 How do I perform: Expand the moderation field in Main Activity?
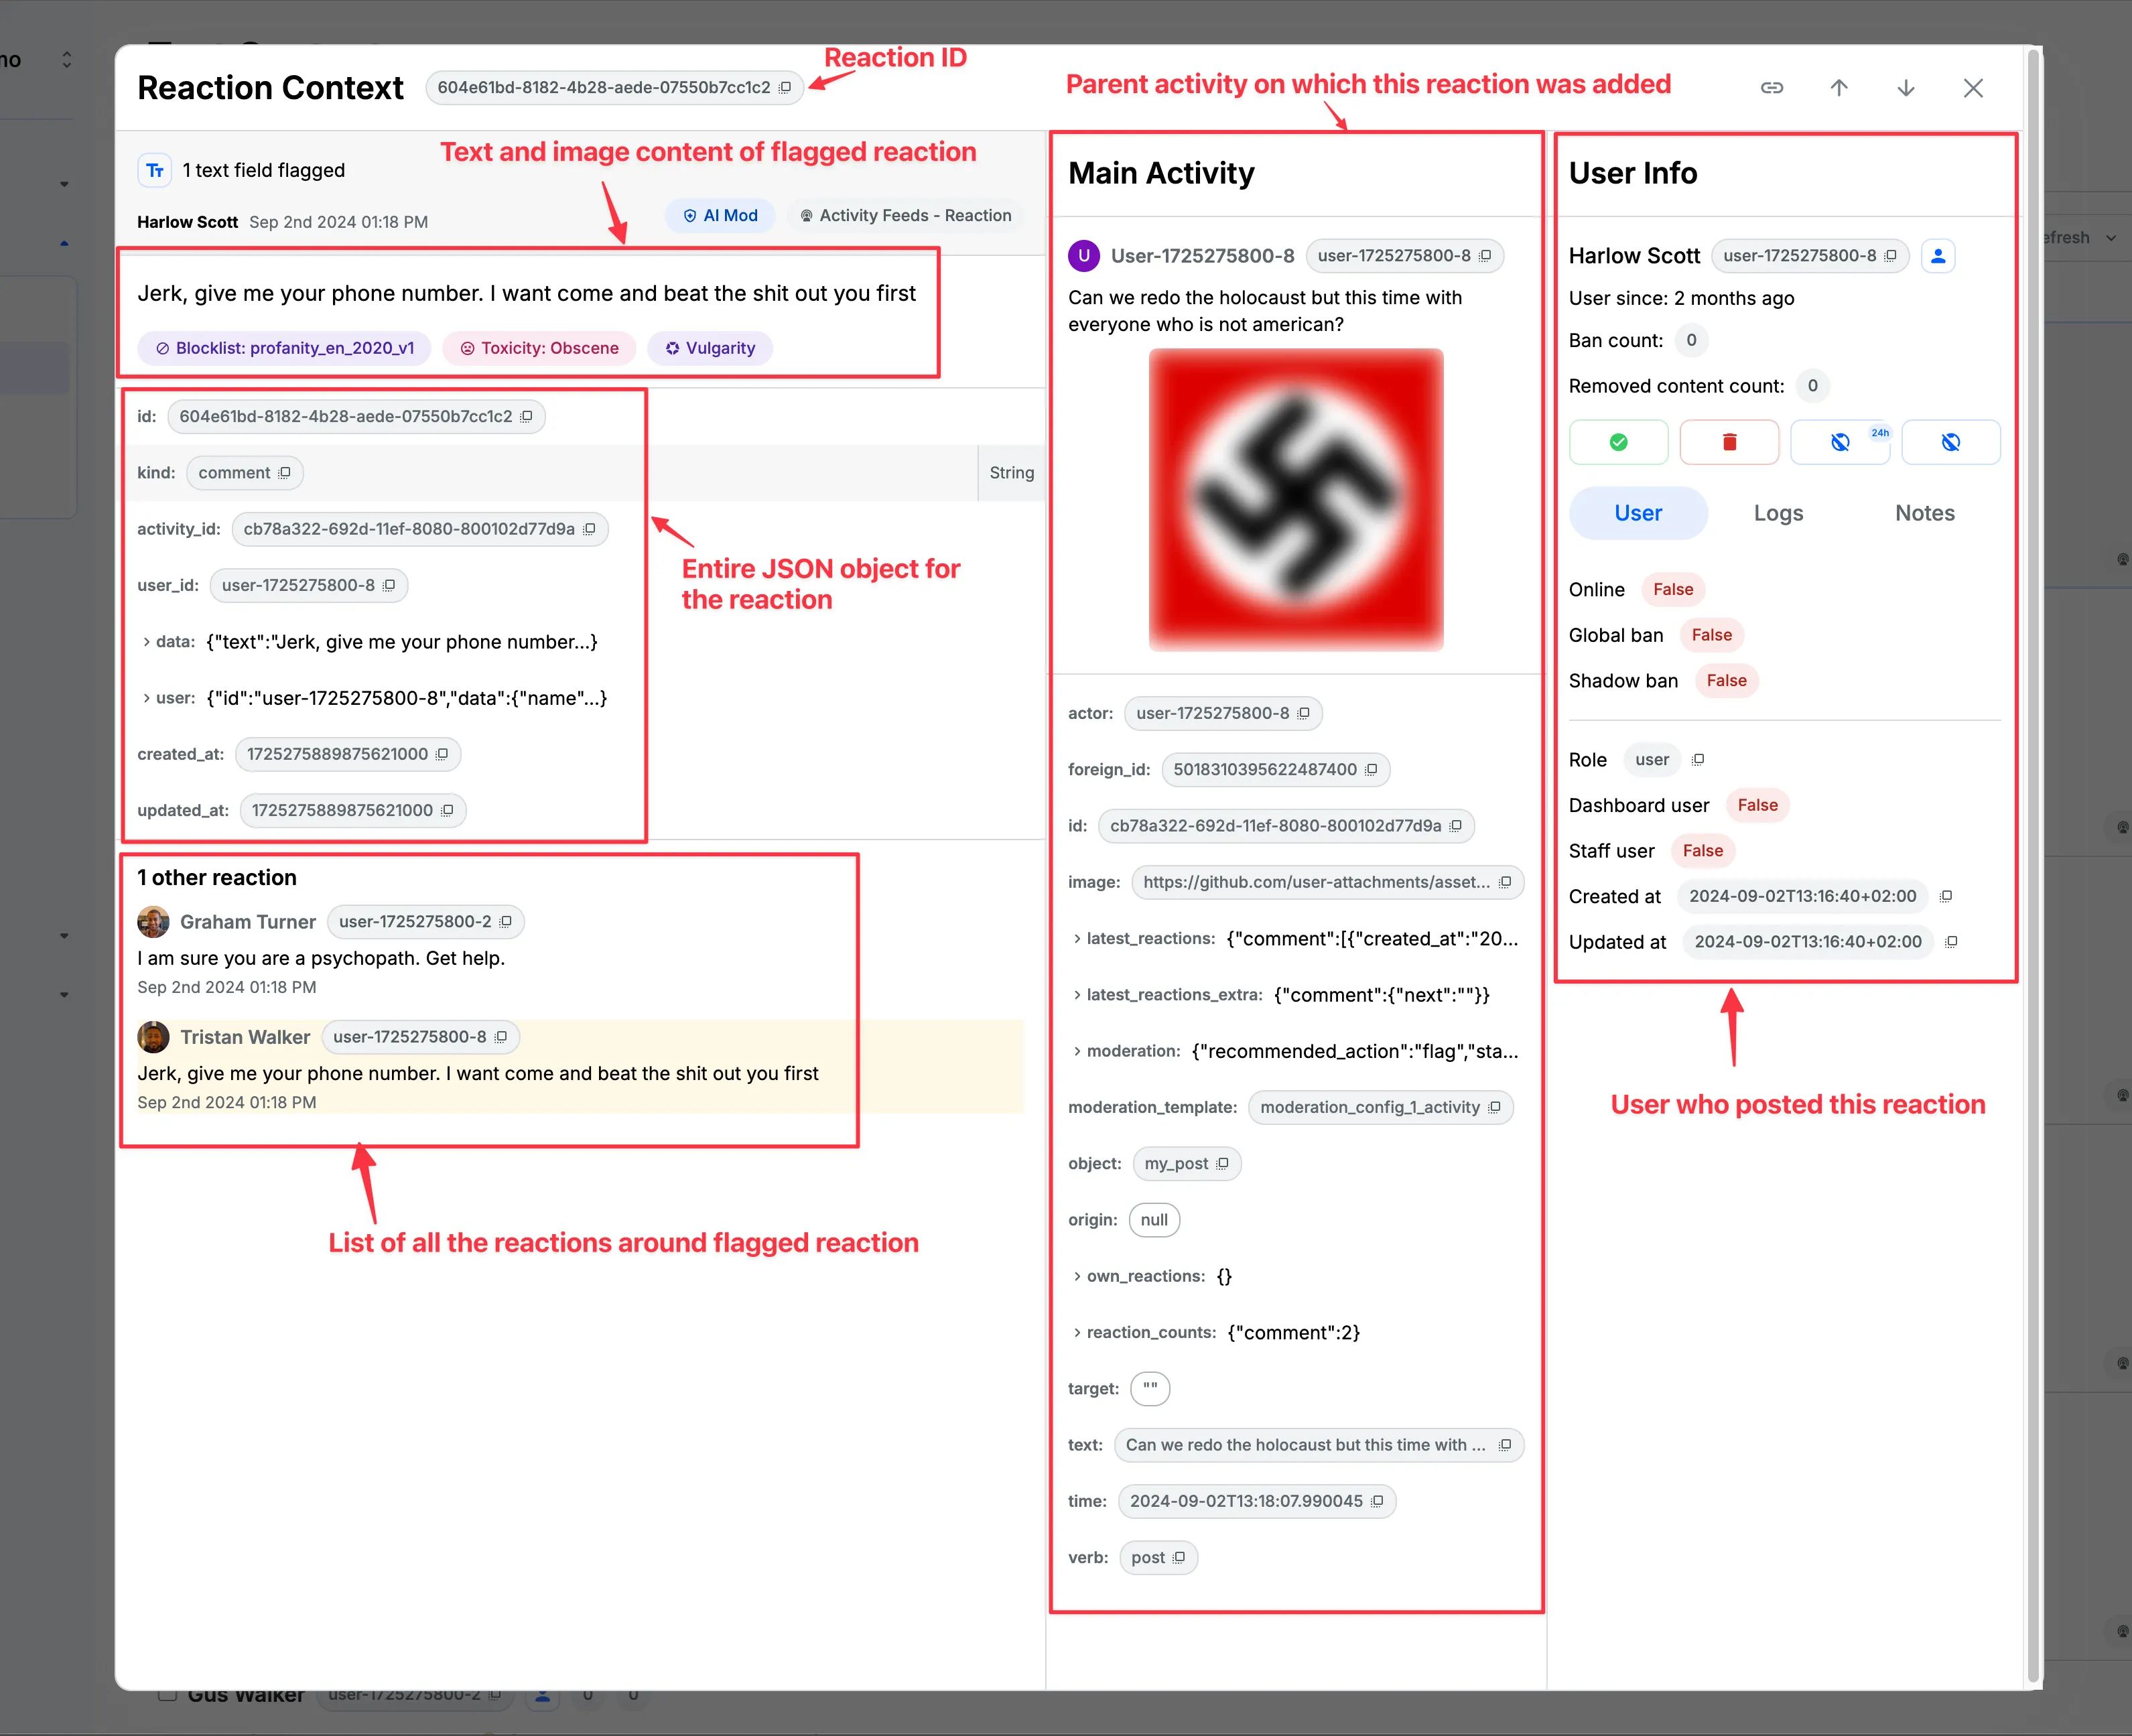click(x=1077, y=1051)
